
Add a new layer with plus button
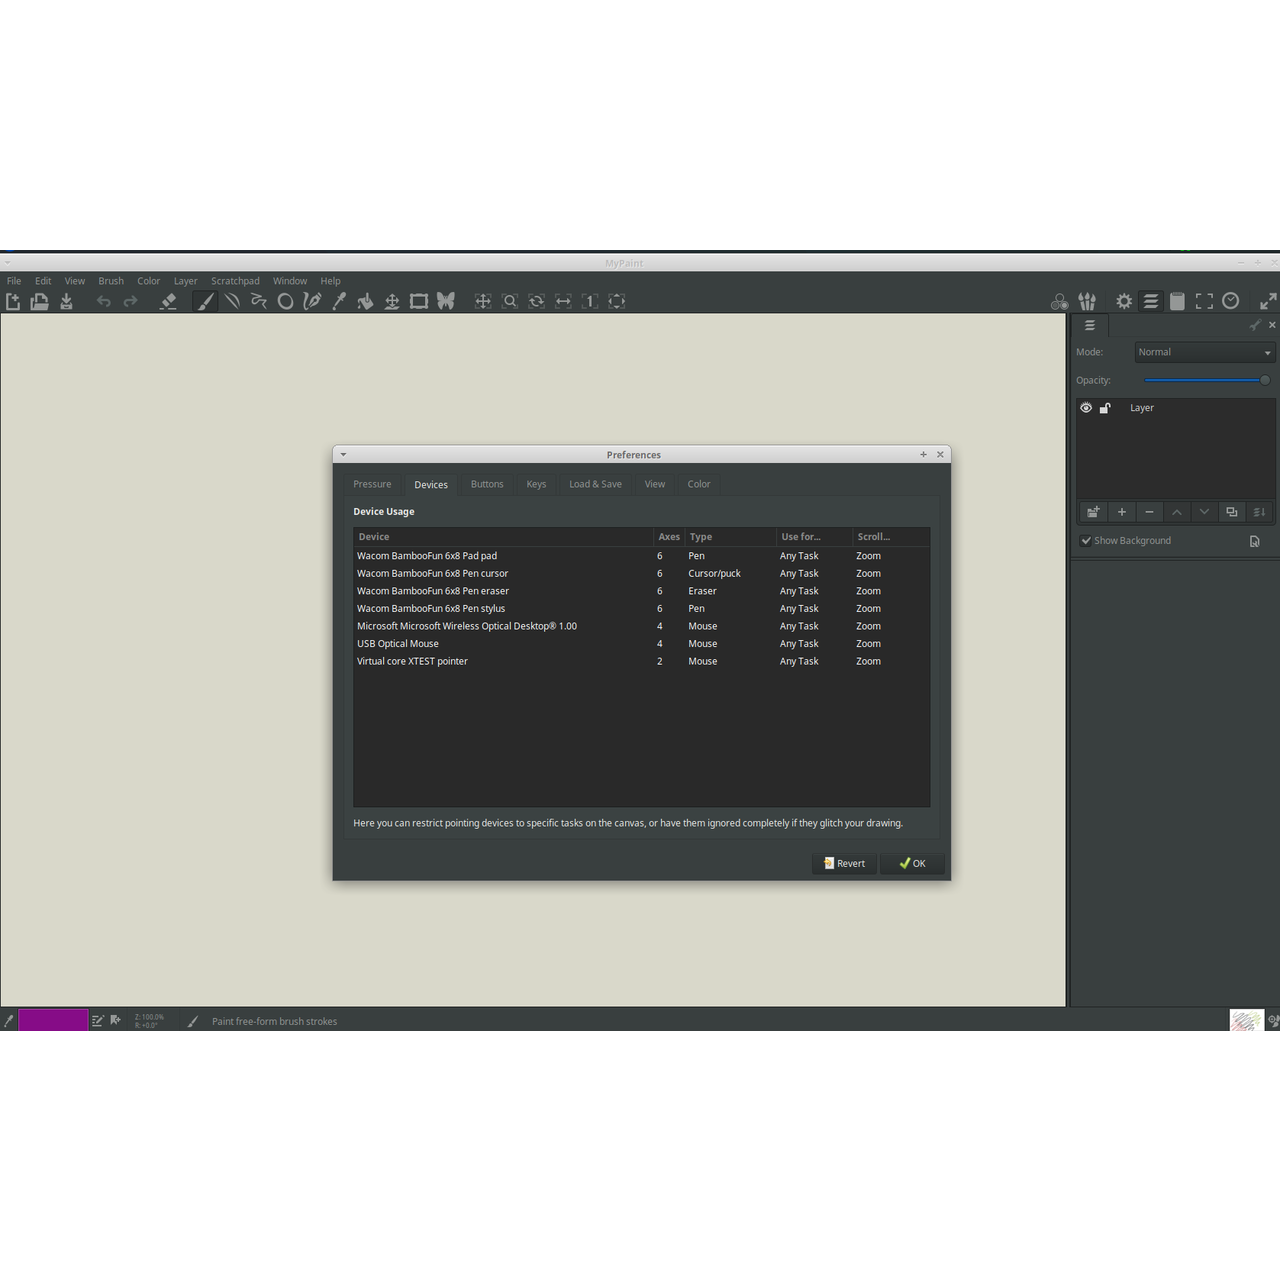point(1121,512)
